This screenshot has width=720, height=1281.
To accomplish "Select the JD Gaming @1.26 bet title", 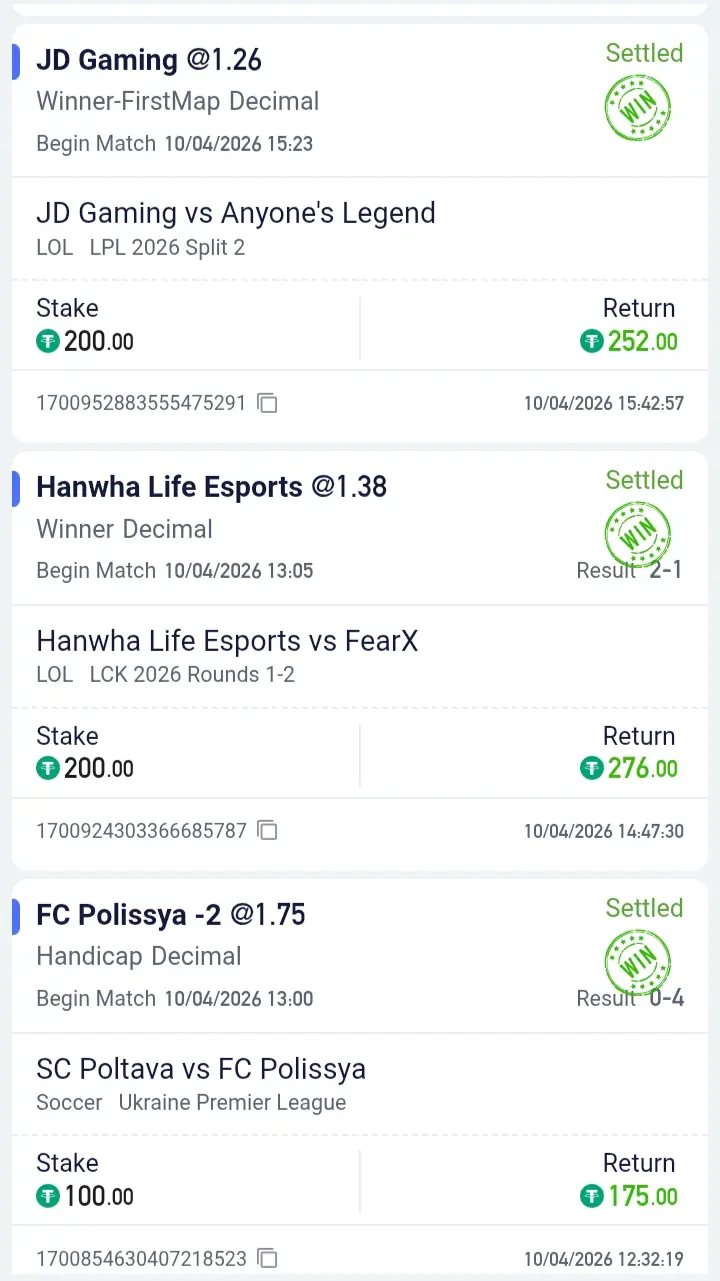I will 149,60.
